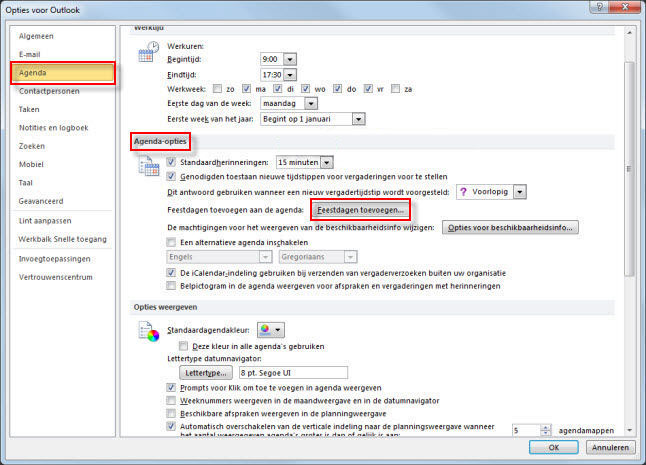The width and height of the screenshot is (646, 465).
Task: Open Lint aanpassen category
Action: pyautogui.click(x=45, y=221)
